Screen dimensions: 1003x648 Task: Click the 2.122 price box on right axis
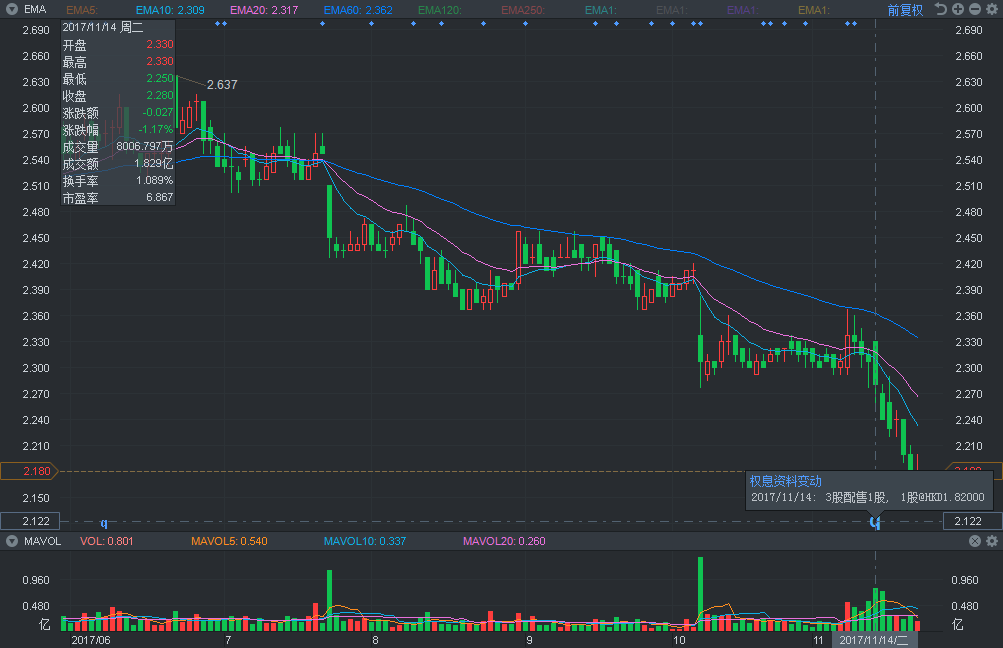pos(972,521)
